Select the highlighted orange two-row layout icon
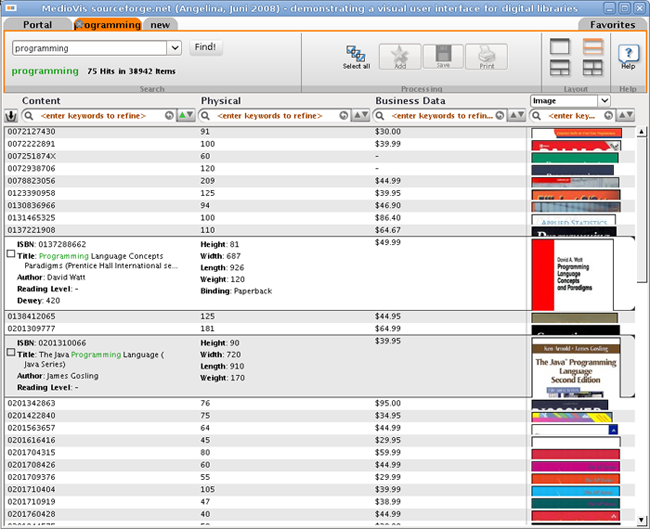The image size is (650, 529). point(593,46)
